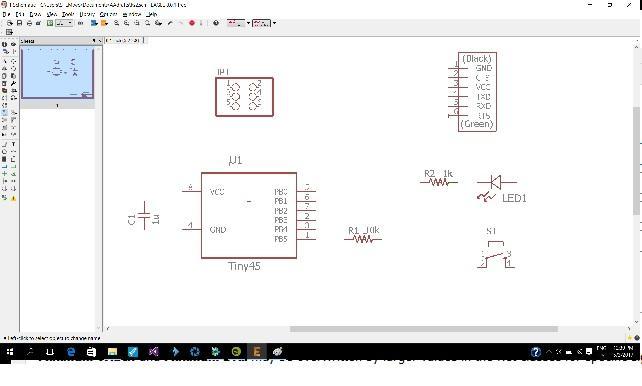
Task: Select the Circle draw tool
Action: pyautogui.click(x=5, y=151)
